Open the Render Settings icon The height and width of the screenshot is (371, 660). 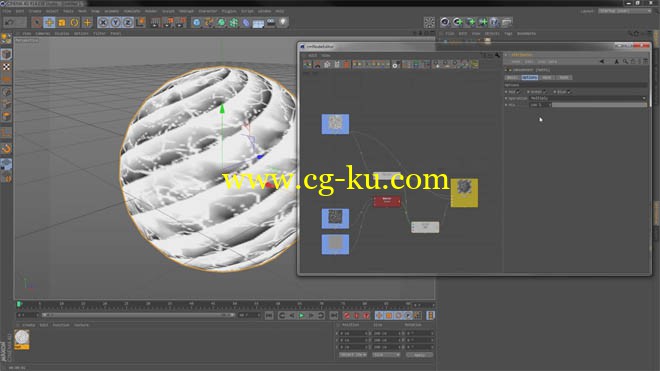click(x=181, y=22)
